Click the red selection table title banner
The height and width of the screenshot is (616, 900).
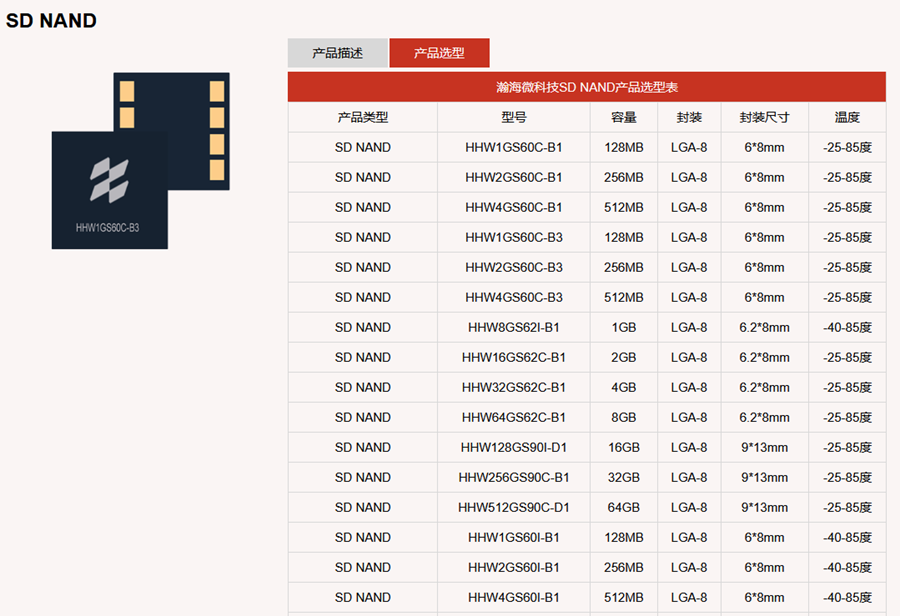click(587, 87)
